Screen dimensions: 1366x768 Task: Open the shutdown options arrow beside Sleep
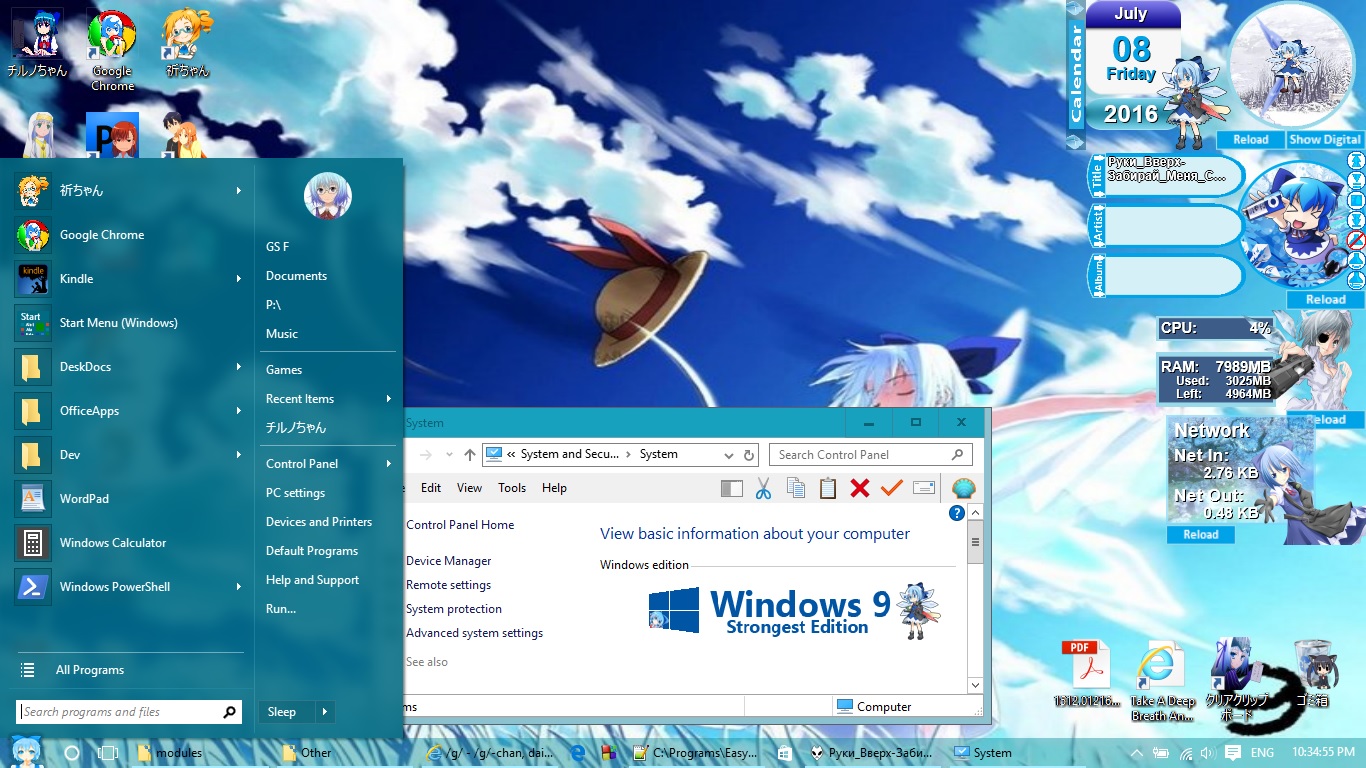click(x=324, y=712)
